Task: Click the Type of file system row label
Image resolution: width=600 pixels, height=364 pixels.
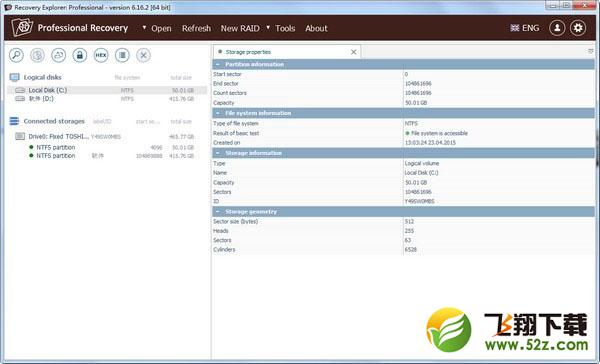Action: tap(236, 124)
